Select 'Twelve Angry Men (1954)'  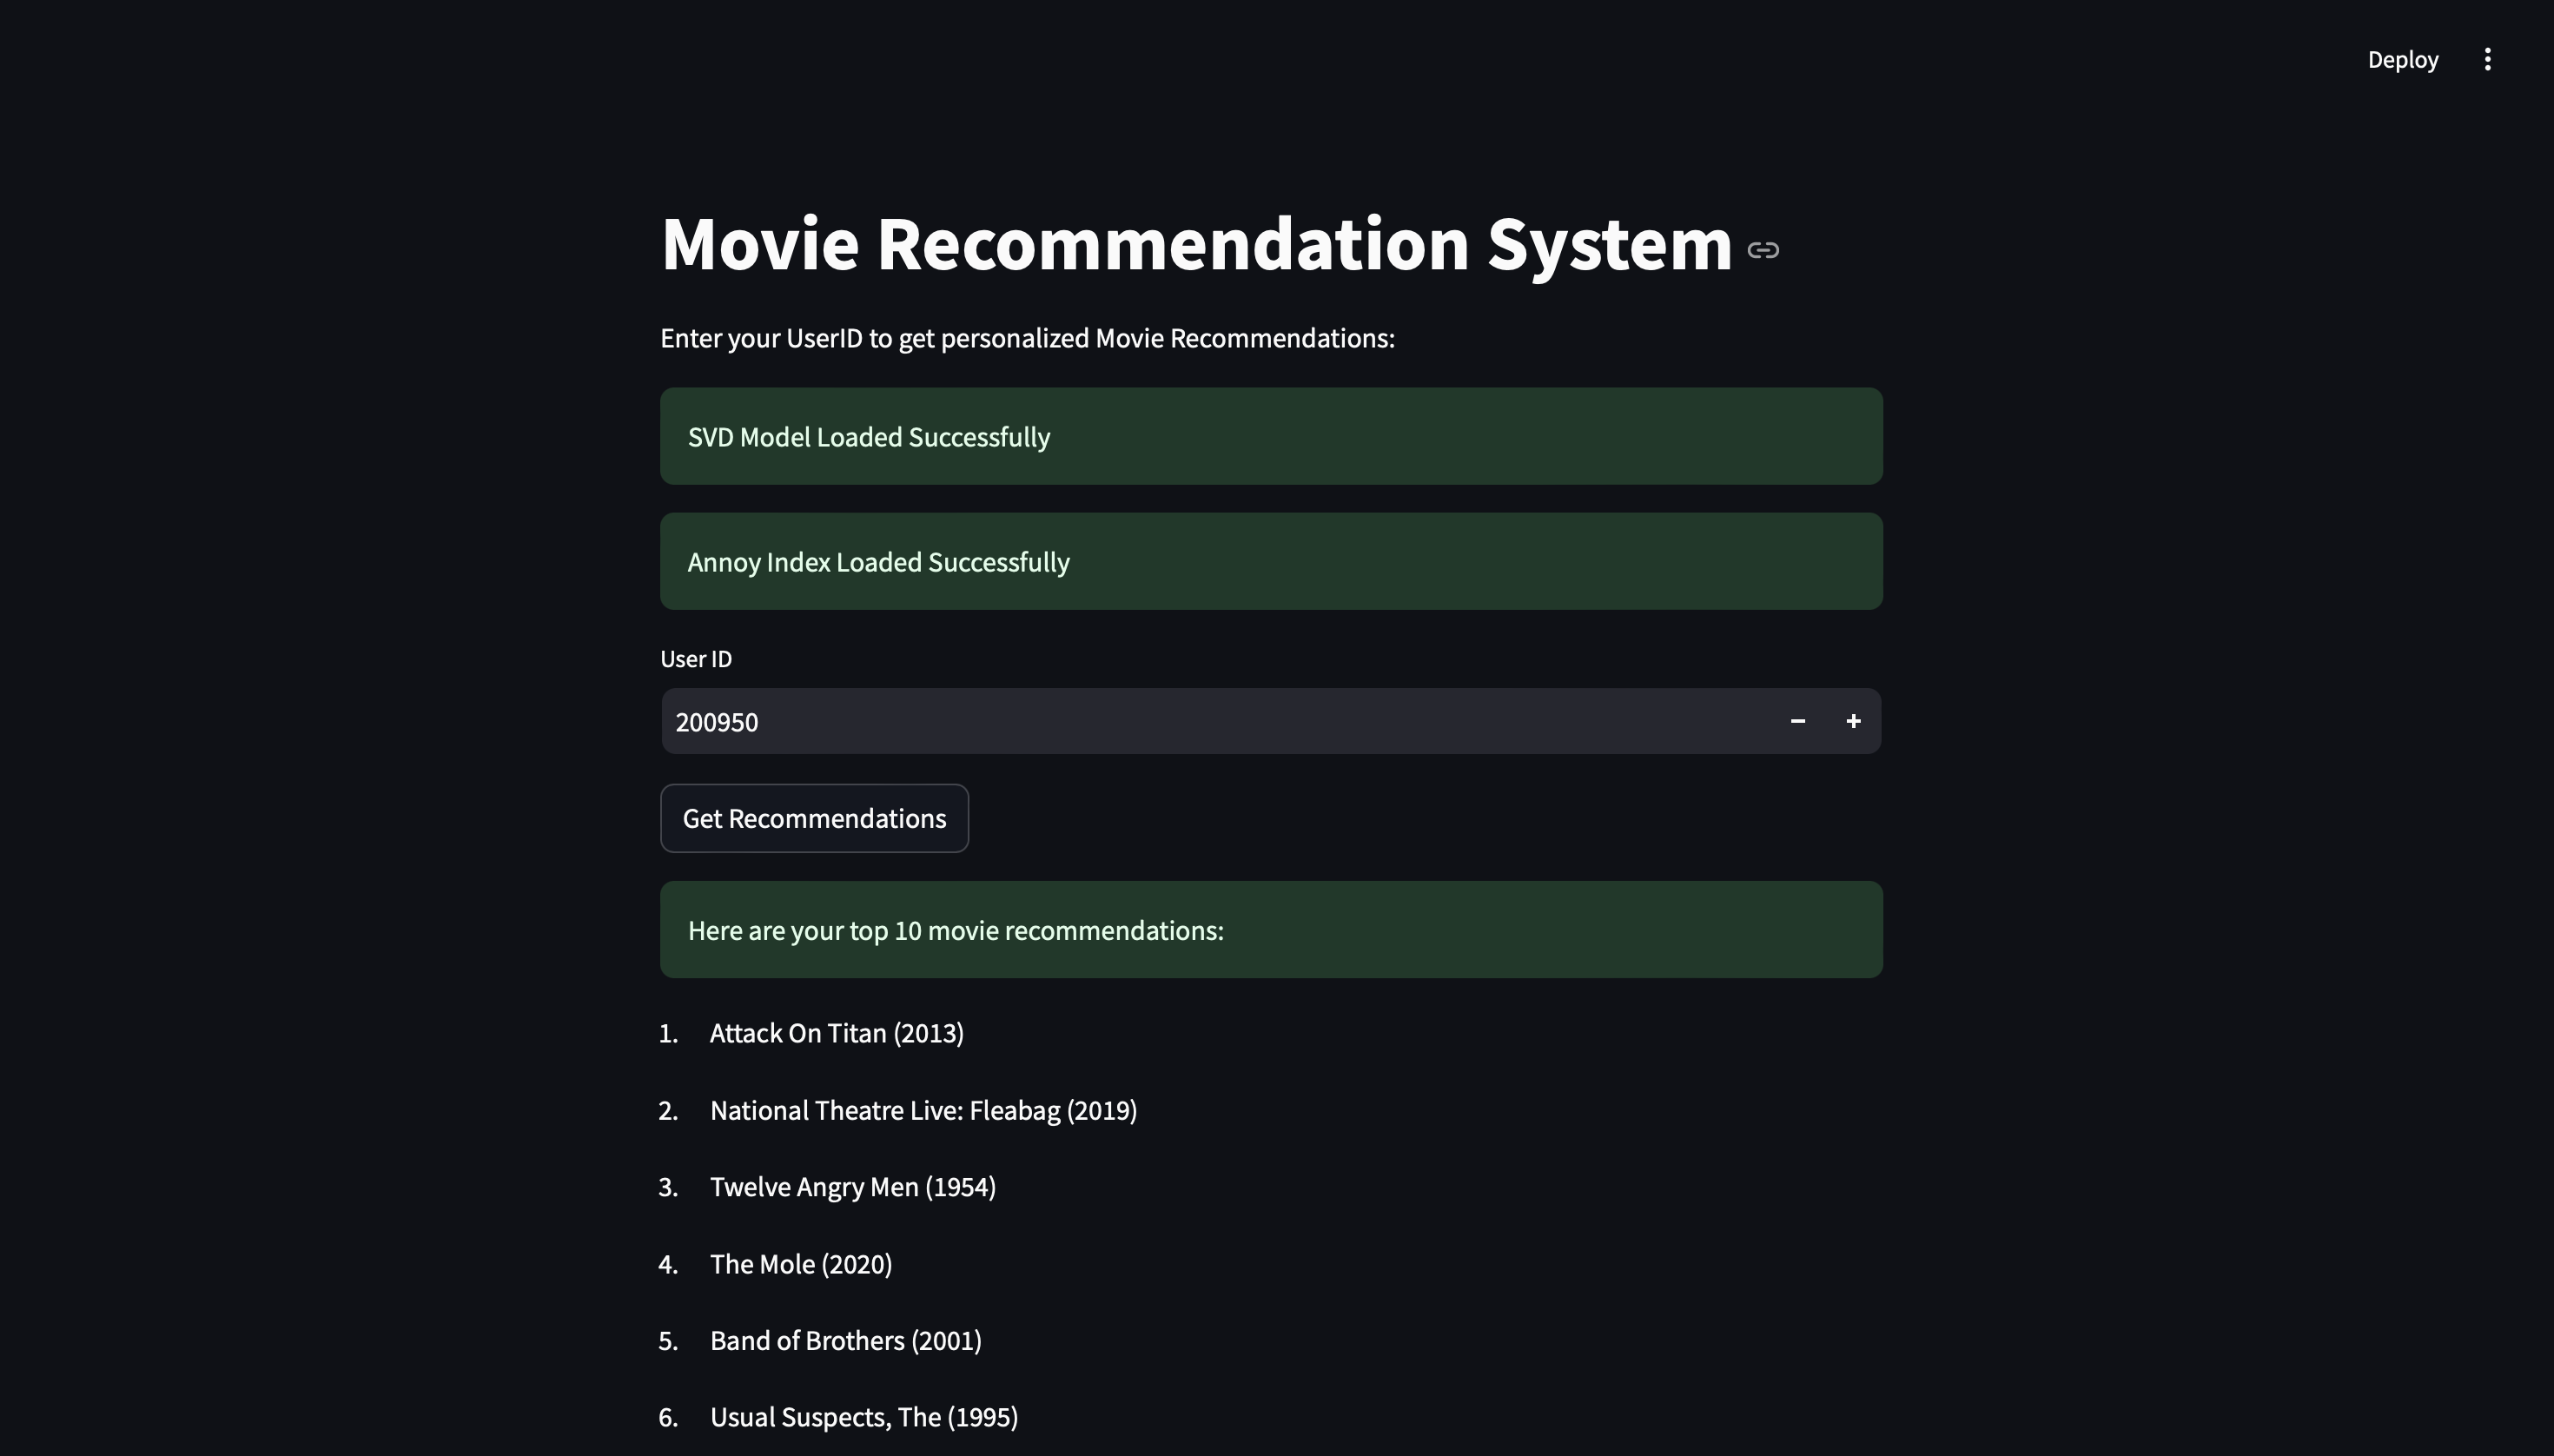852,1186
